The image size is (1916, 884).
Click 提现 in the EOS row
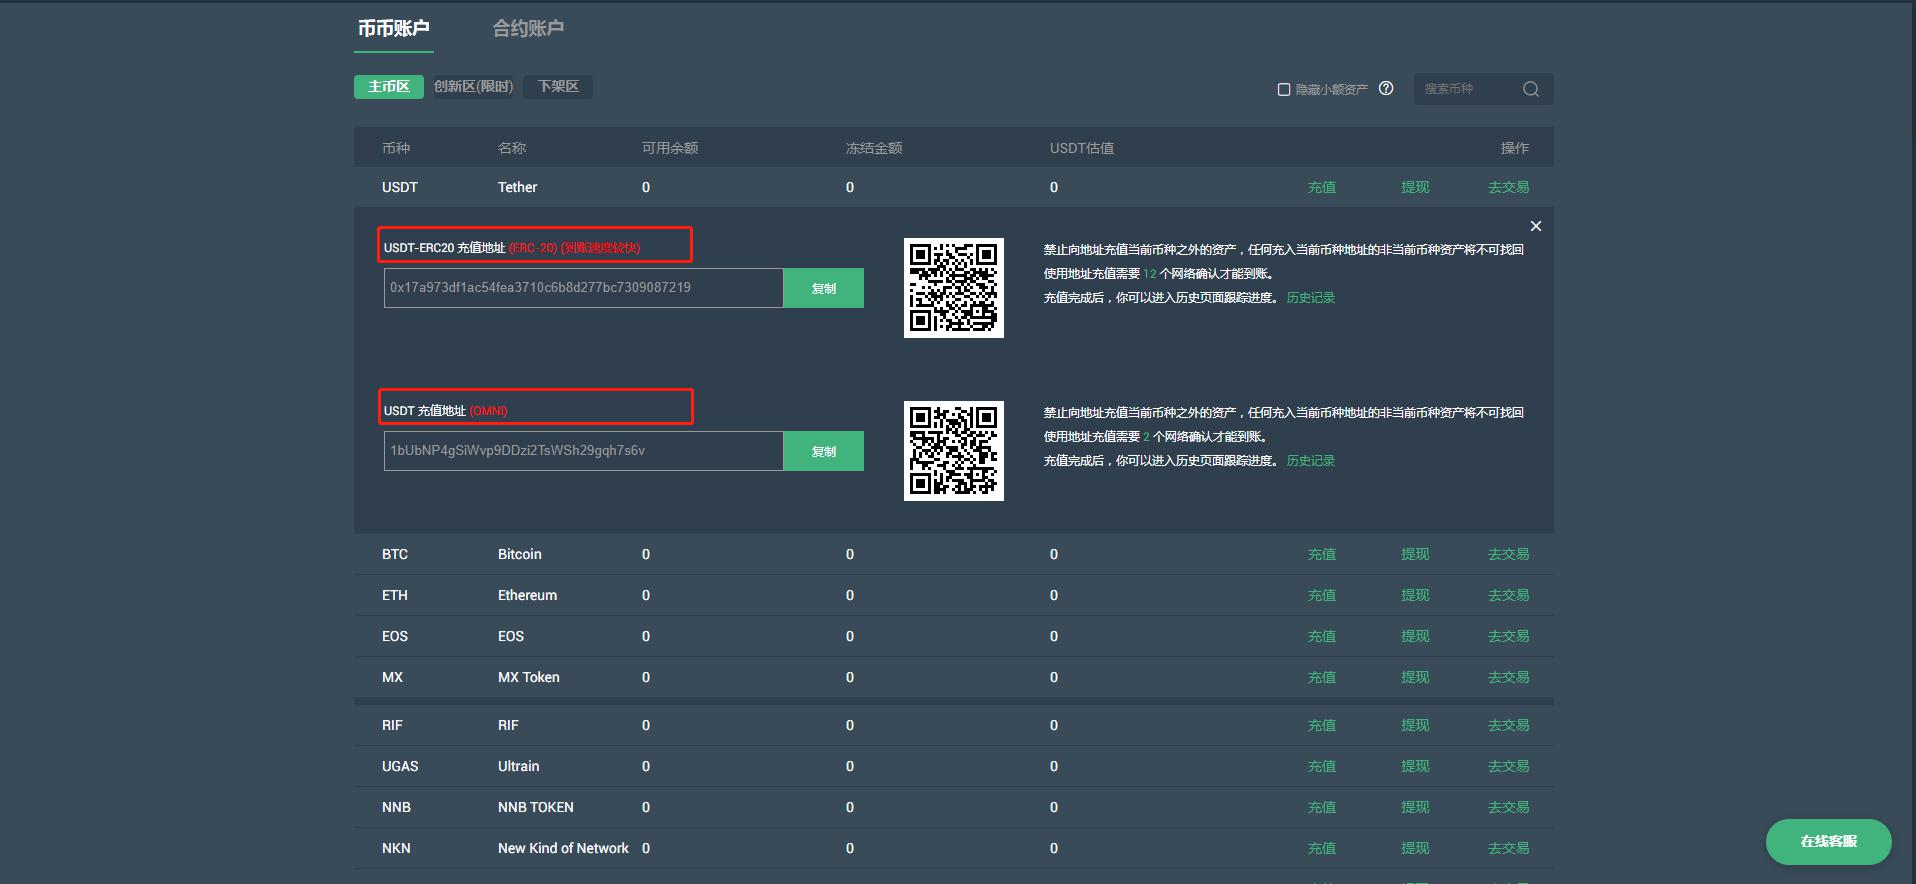click(1415, 636)
